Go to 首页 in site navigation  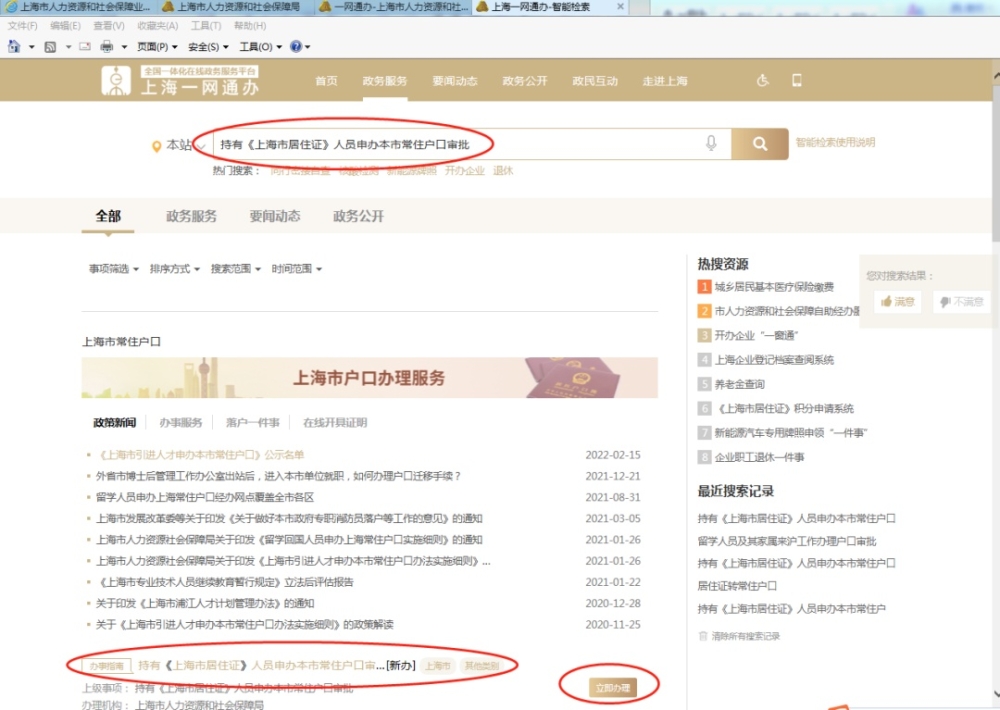tap(326, 81)
